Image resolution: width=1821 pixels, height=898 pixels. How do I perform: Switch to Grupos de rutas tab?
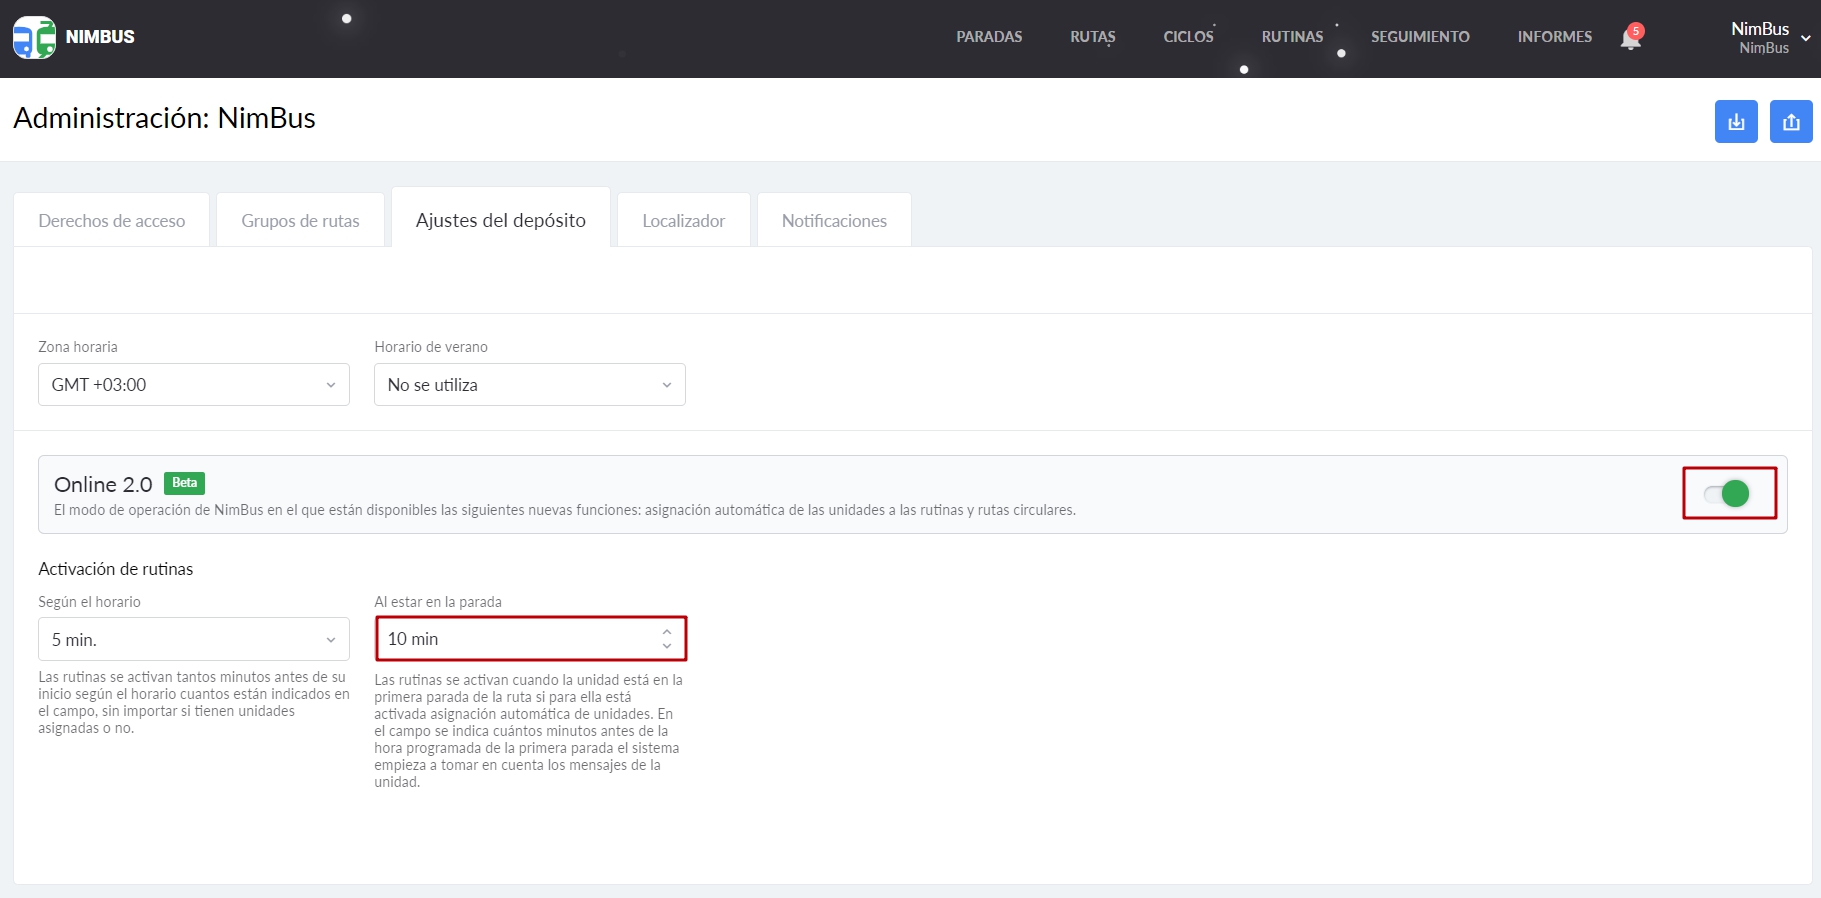tap(300, 220)
